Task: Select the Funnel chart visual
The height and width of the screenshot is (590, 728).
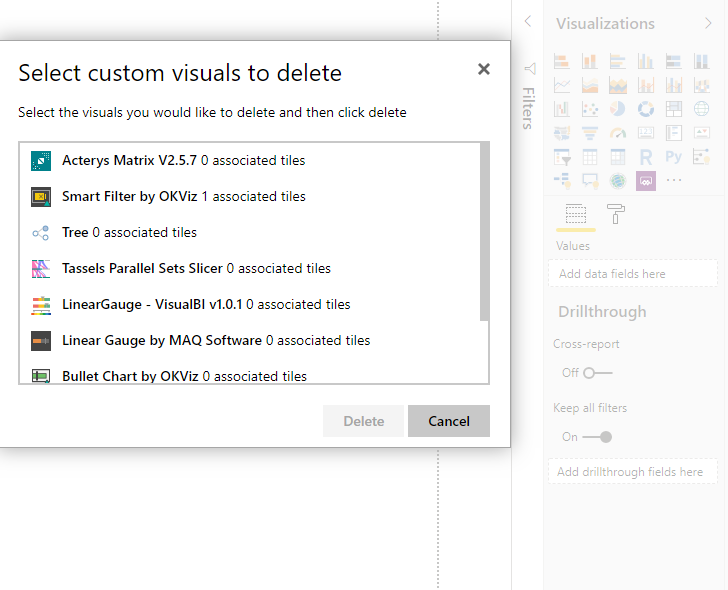Action: 590,133
